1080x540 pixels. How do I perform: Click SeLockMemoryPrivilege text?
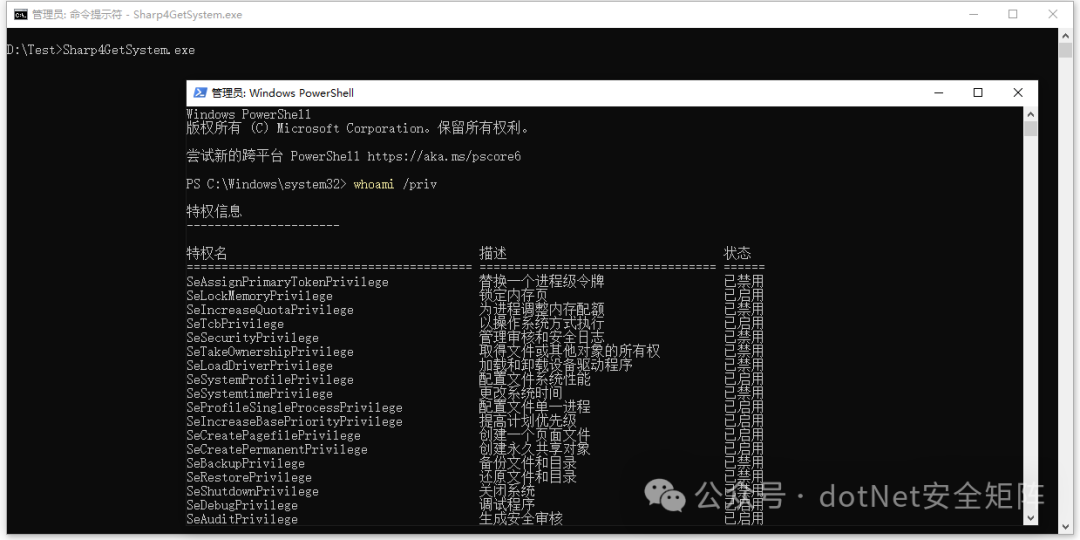coord(259,296)
